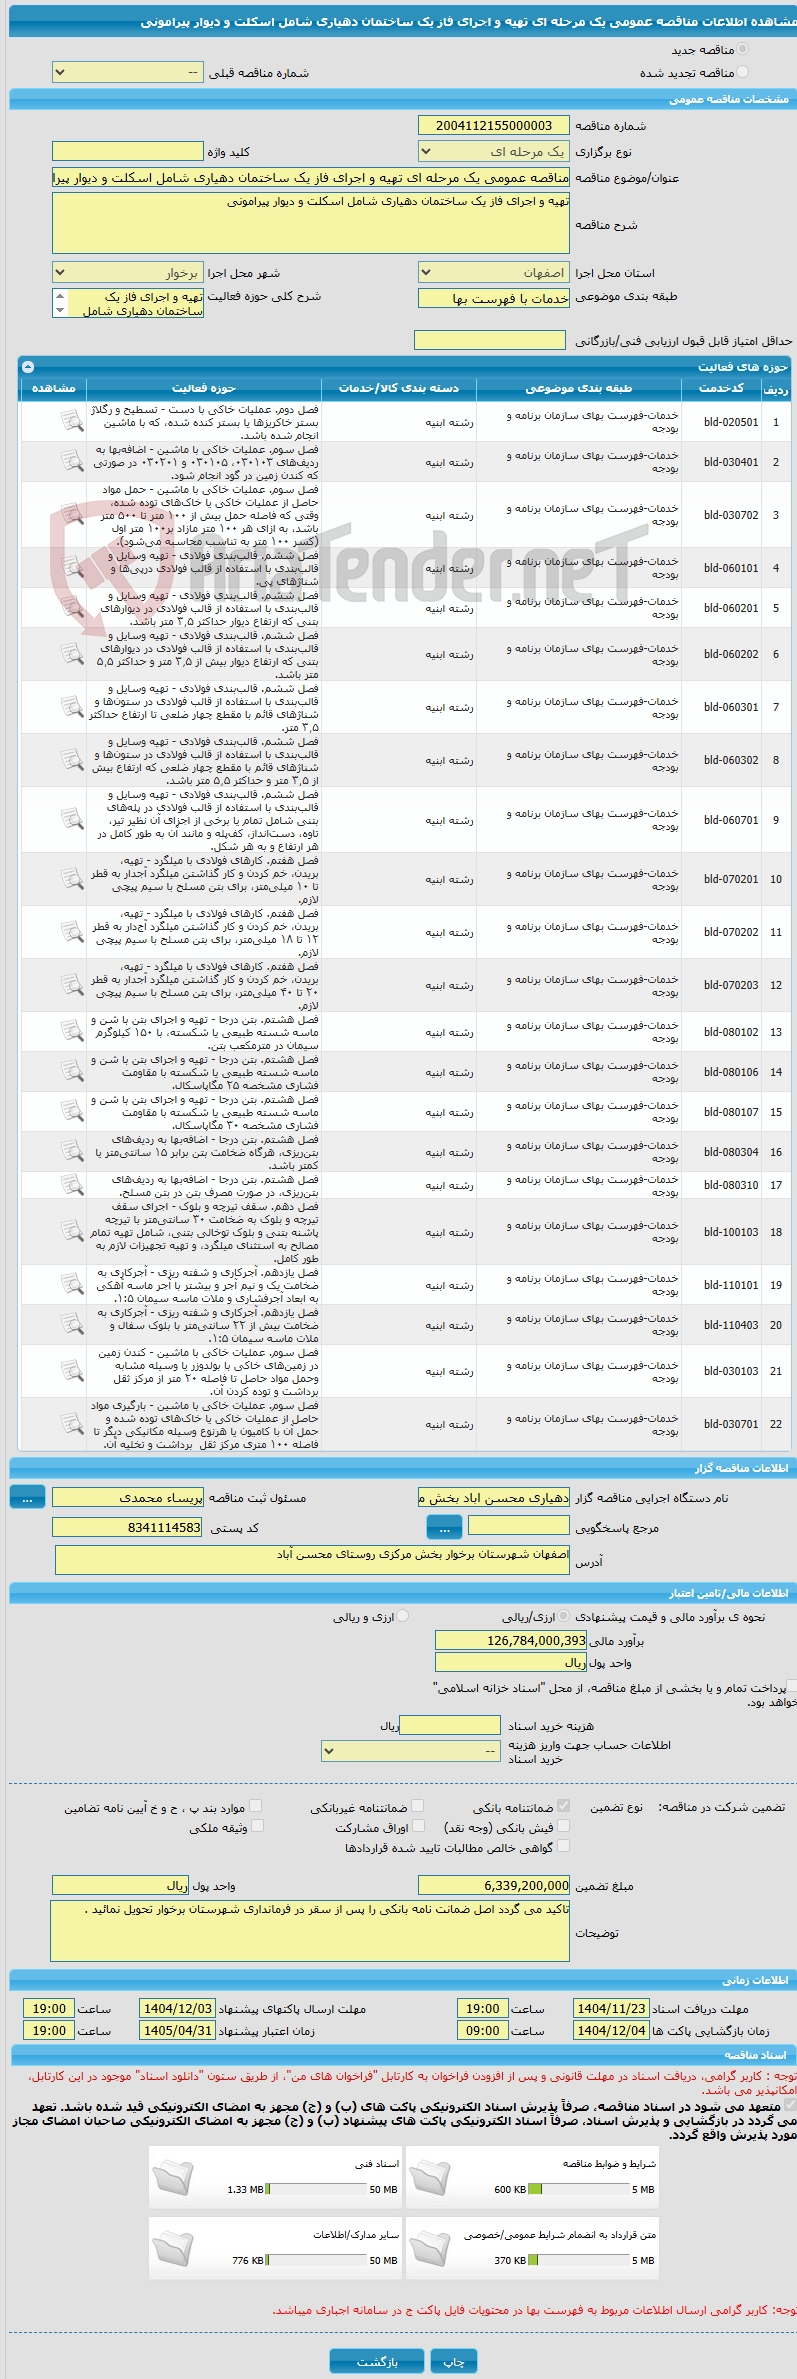Open view icon for row bld-070202
This screenshot has width=797, height=2379.
point(71,931)
